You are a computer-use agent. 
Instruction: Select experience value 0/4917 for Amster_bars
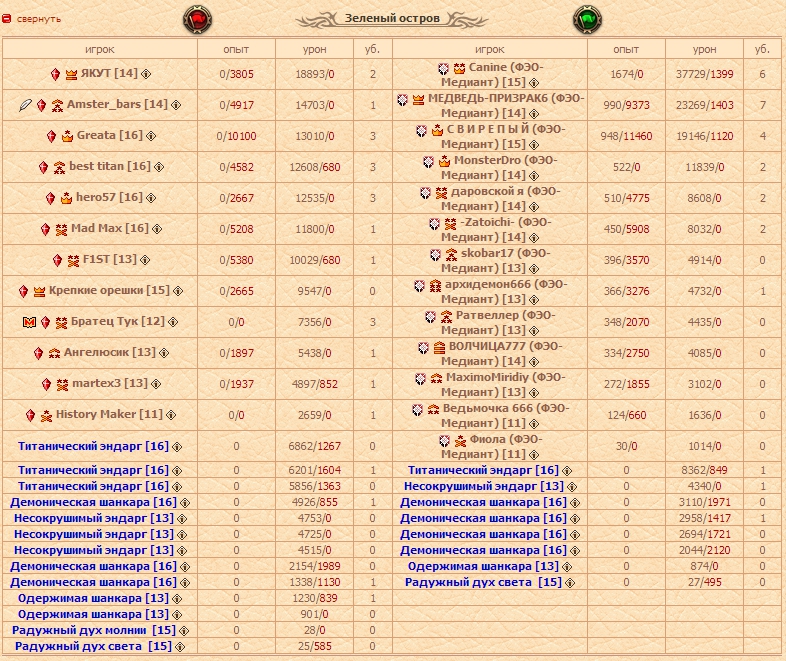click(236, 105)
